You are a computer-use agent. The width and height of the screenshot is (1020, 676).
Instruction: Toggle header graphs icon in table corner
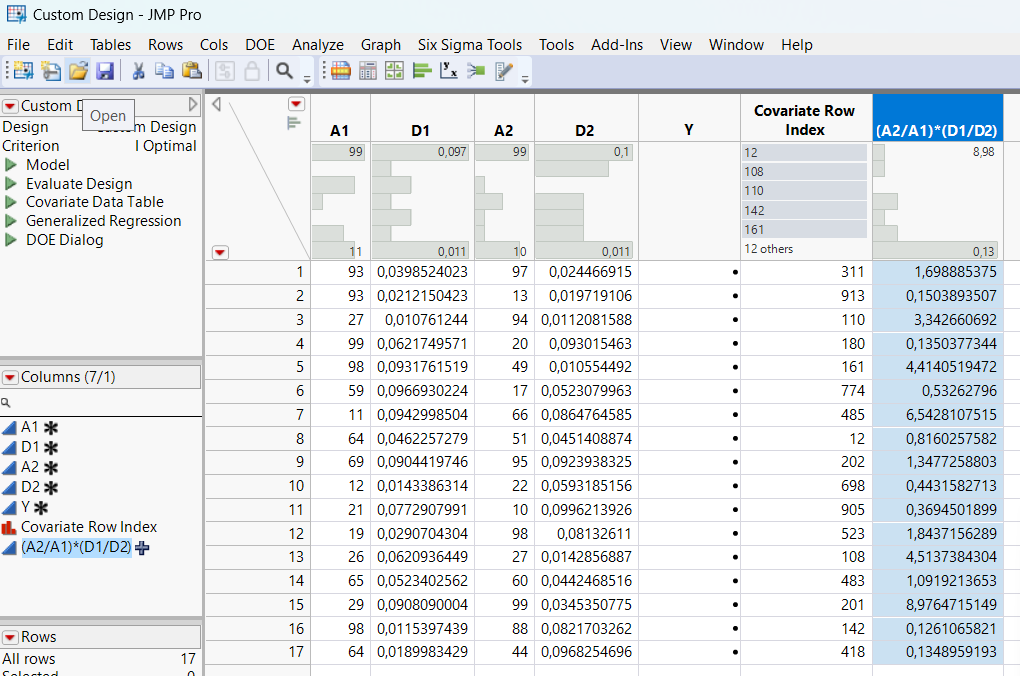[294, 123]
